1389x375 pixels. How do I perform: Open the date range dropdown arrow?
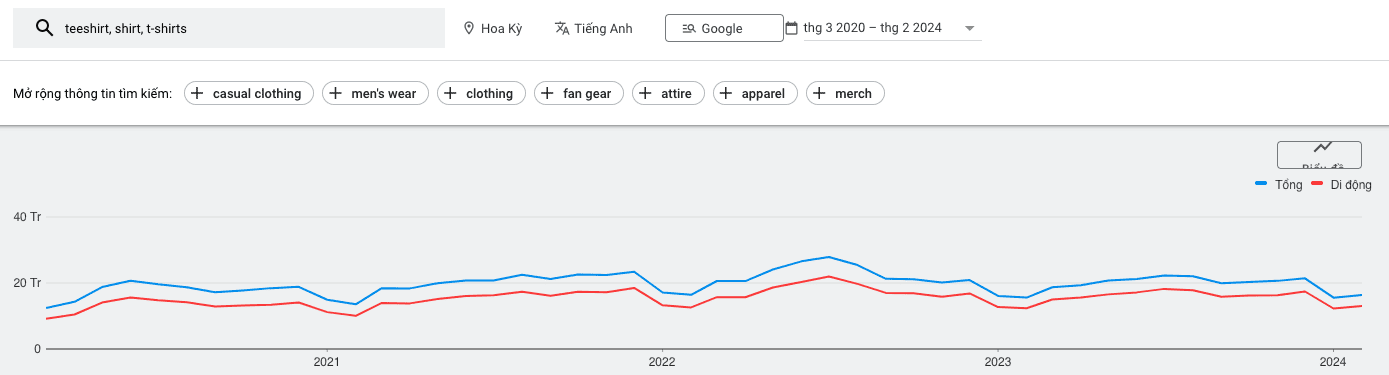click(969, 28)
